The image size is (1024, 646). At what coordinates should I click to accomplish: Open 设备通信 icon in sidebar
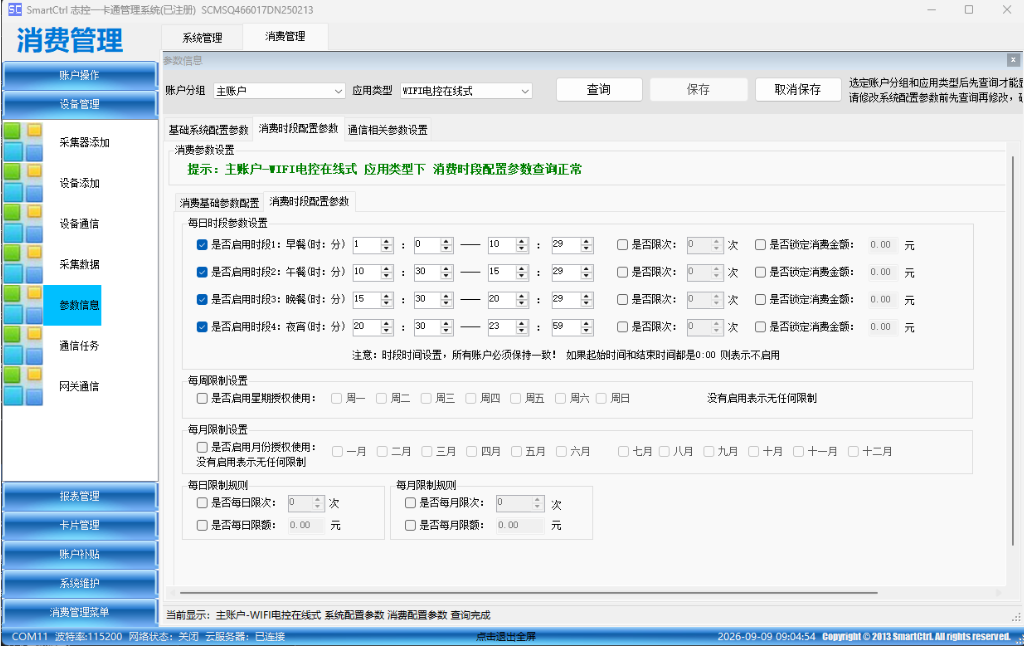point(24,223)
